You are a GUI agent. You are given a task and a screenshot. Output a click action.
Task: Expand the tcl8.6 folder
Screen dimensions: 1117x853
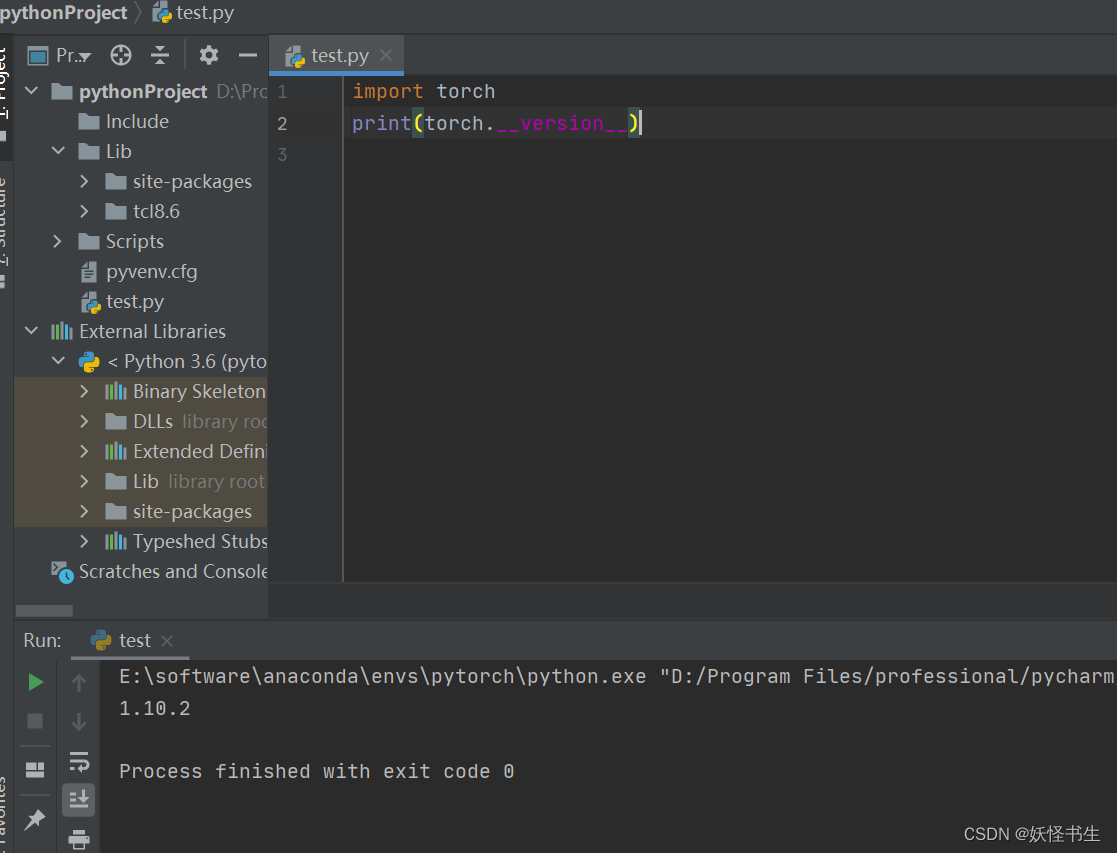(x=84, y=211)
